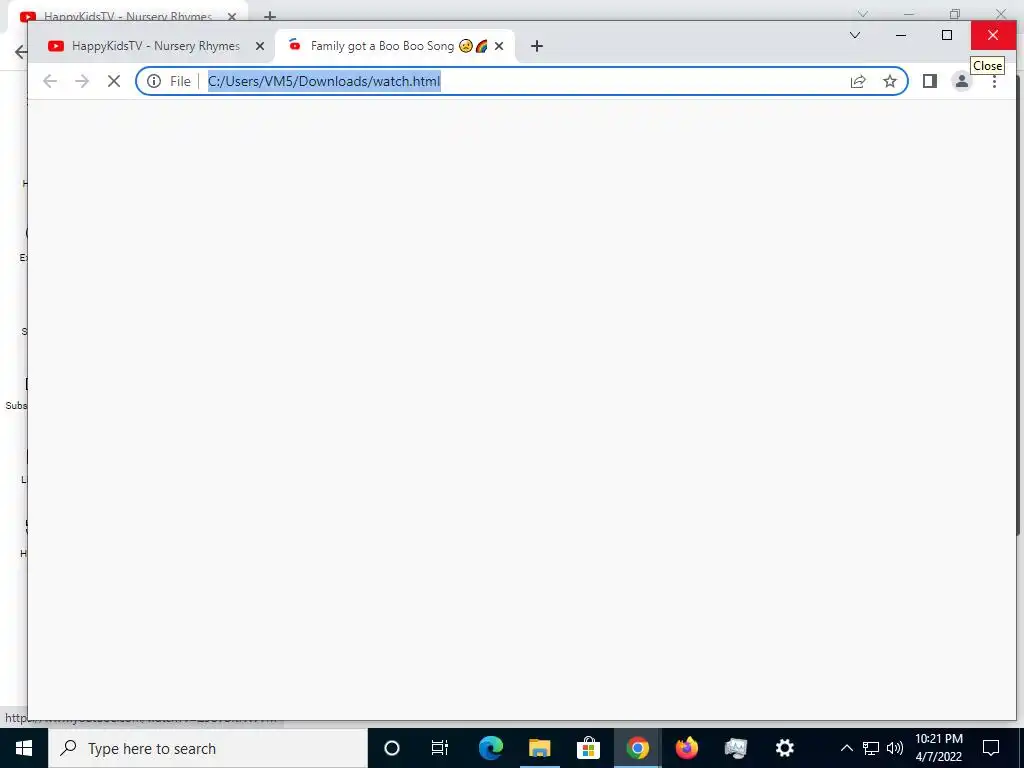Screen dimensions: 1024x768
Task: Open tab search chevron in background window
Action: pos(863,14)
